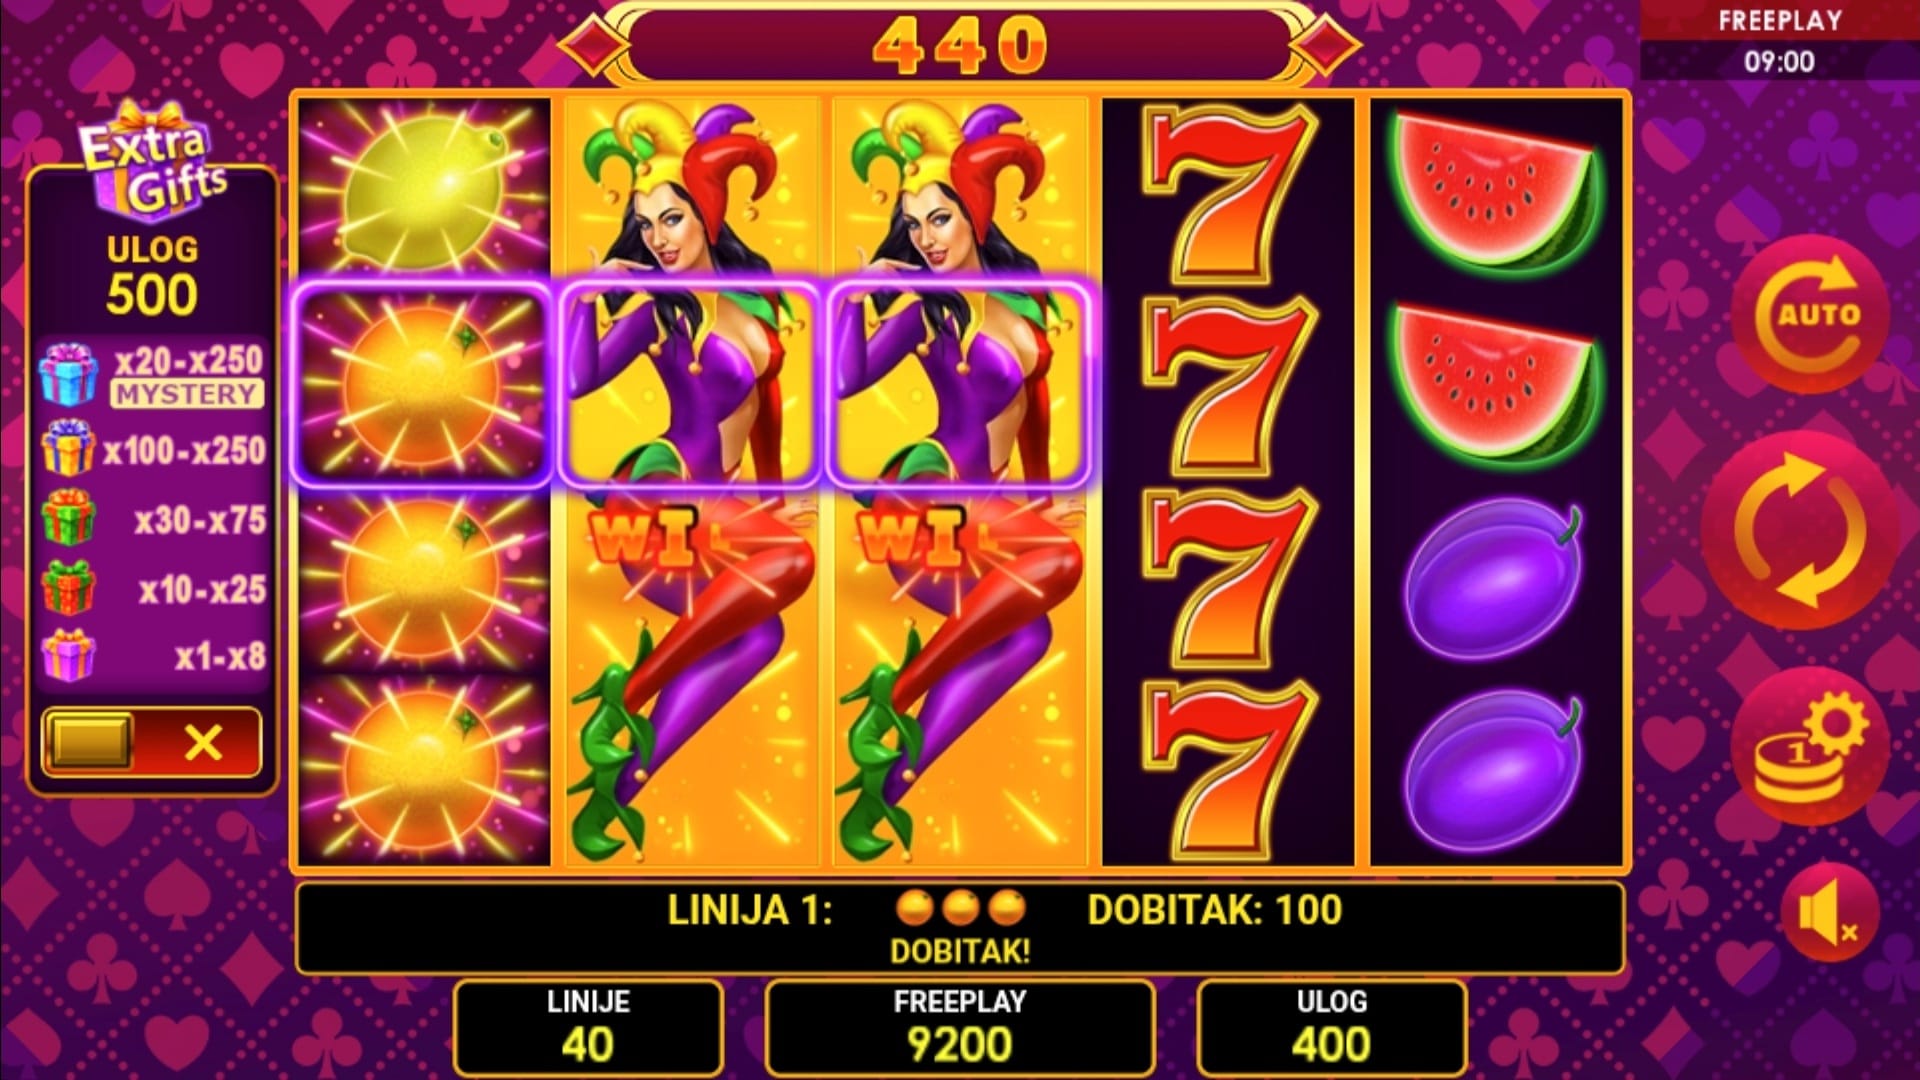
Task: Select the orange gift box x100-x250
Action: pyautogui.click(x=68, y=447)
